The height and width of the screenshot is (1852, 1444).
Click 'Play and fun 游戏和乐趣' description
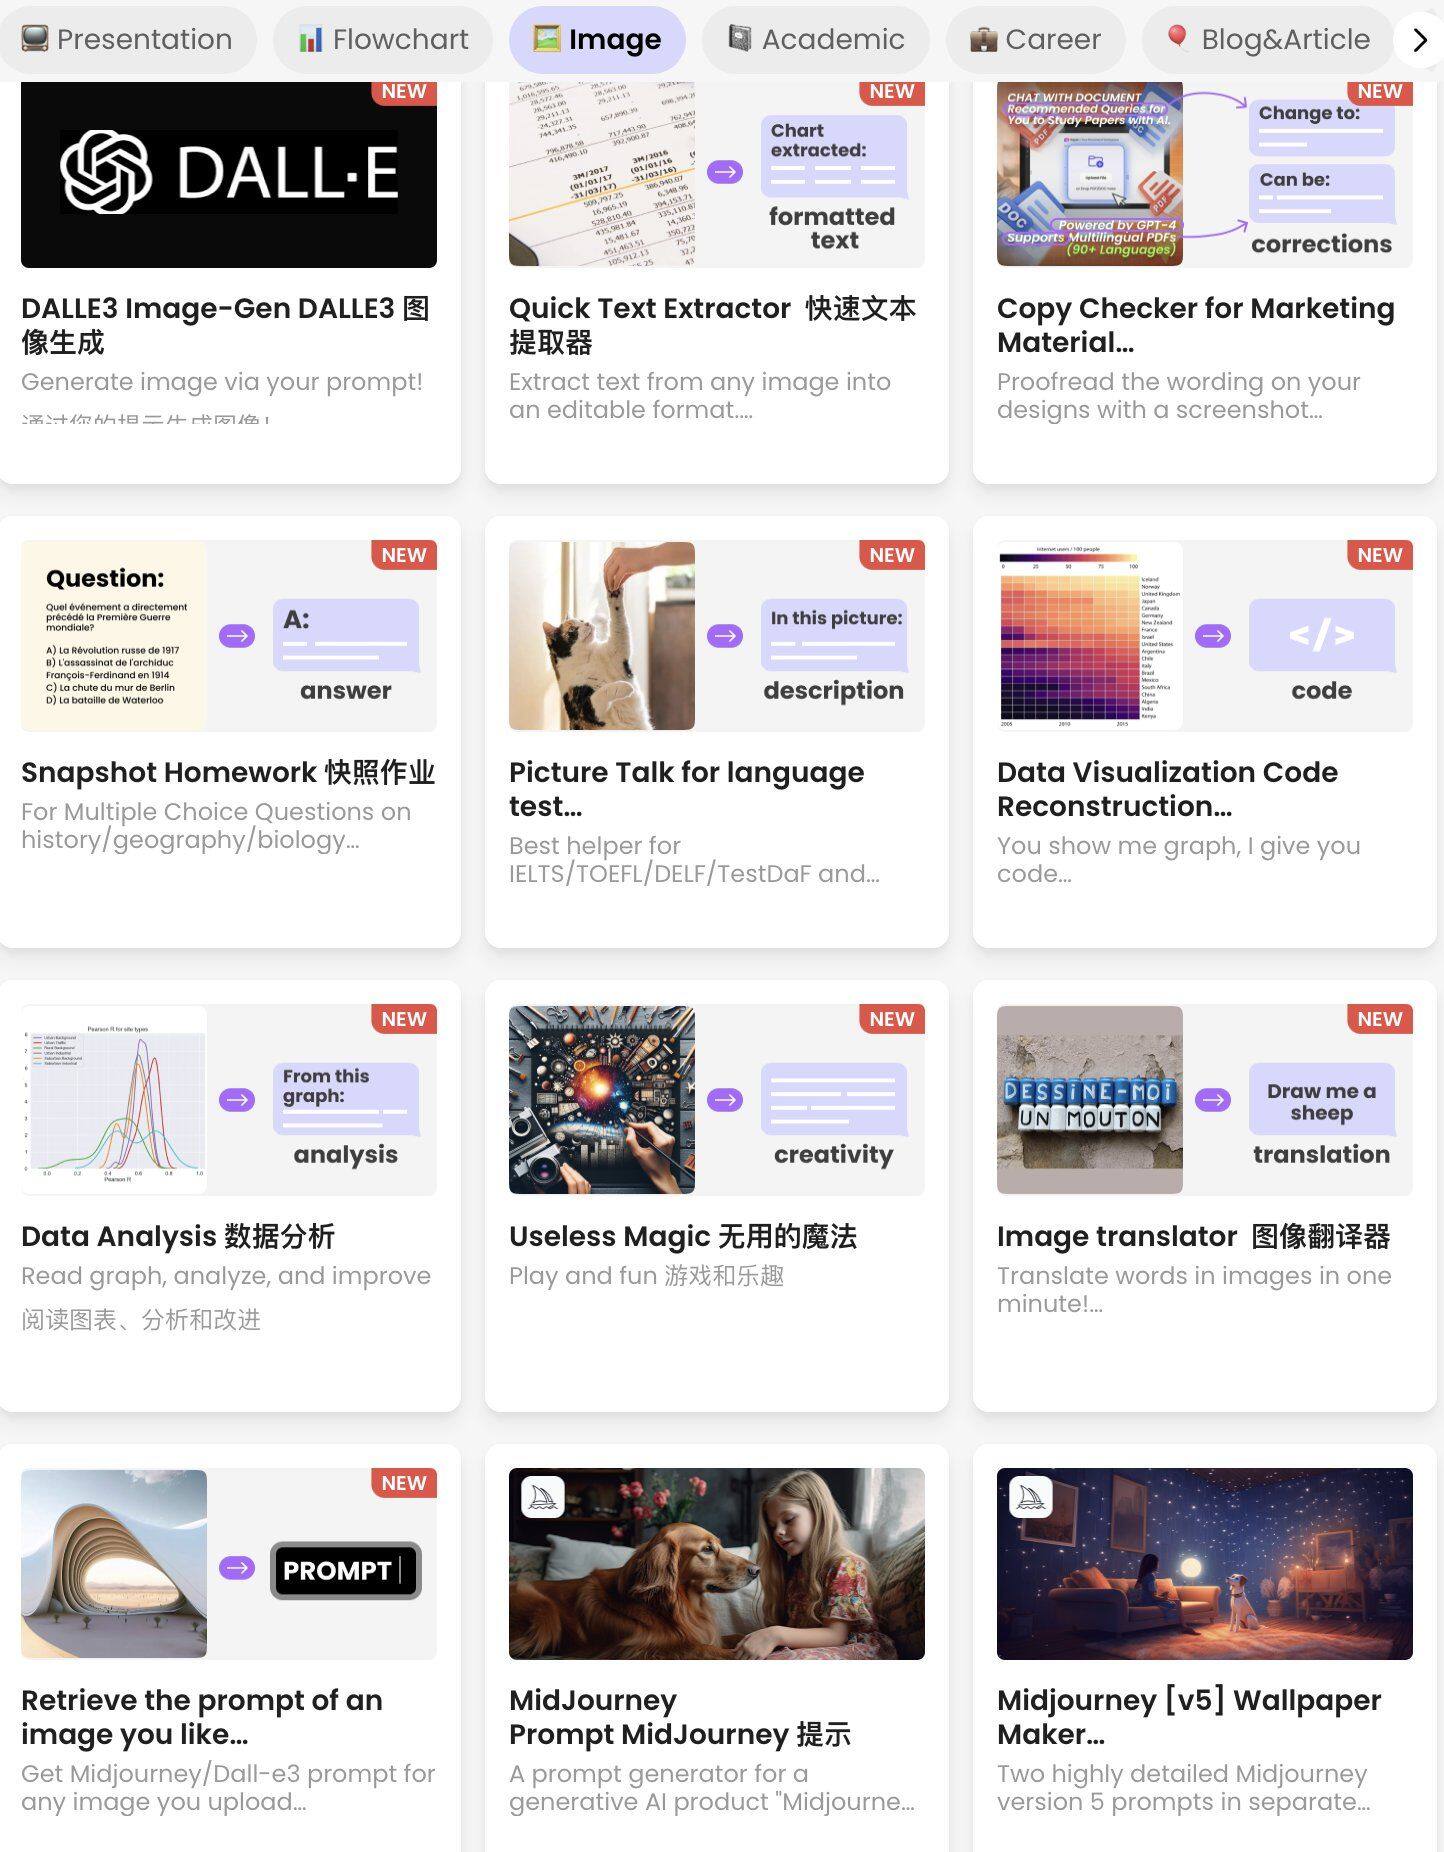pyautogui.click(x=646, y=1276)
